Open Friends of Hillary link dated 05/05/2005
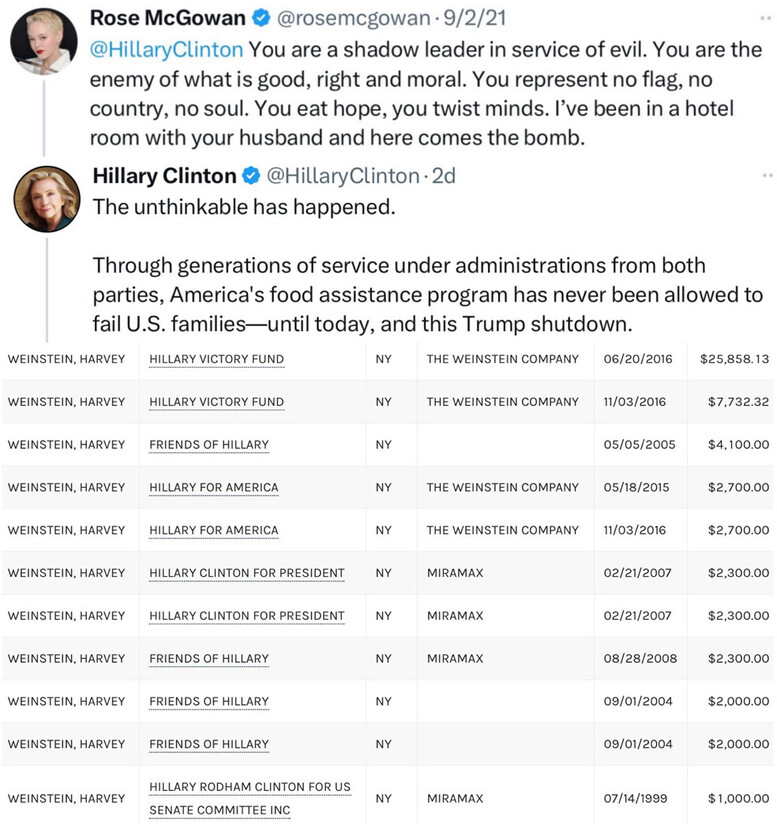This screenshot has height=824, width=777. point(209,444)
